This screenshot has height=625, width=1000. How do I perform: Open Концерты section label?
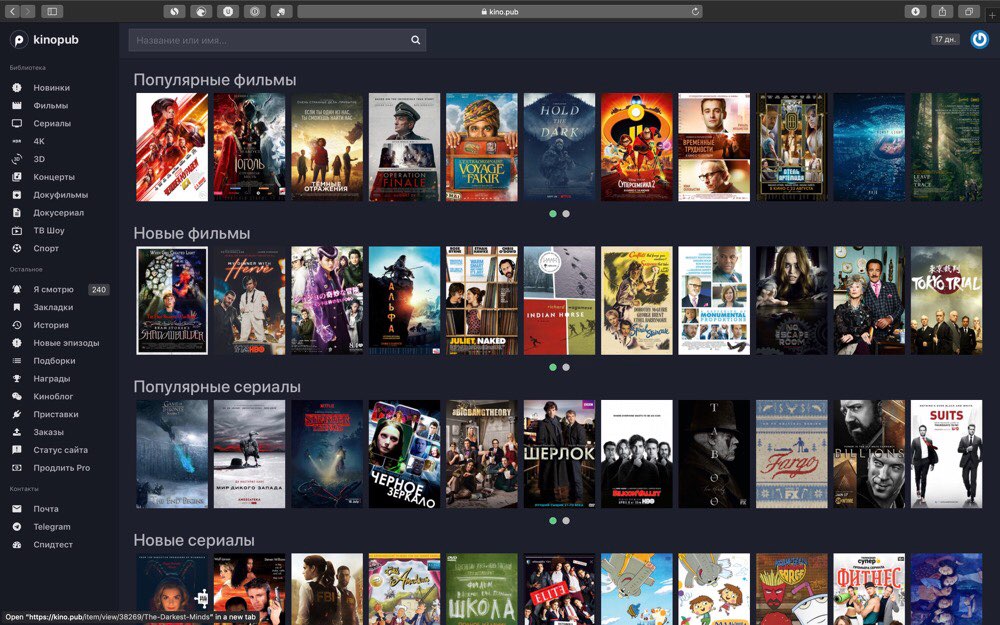(54, 177)
